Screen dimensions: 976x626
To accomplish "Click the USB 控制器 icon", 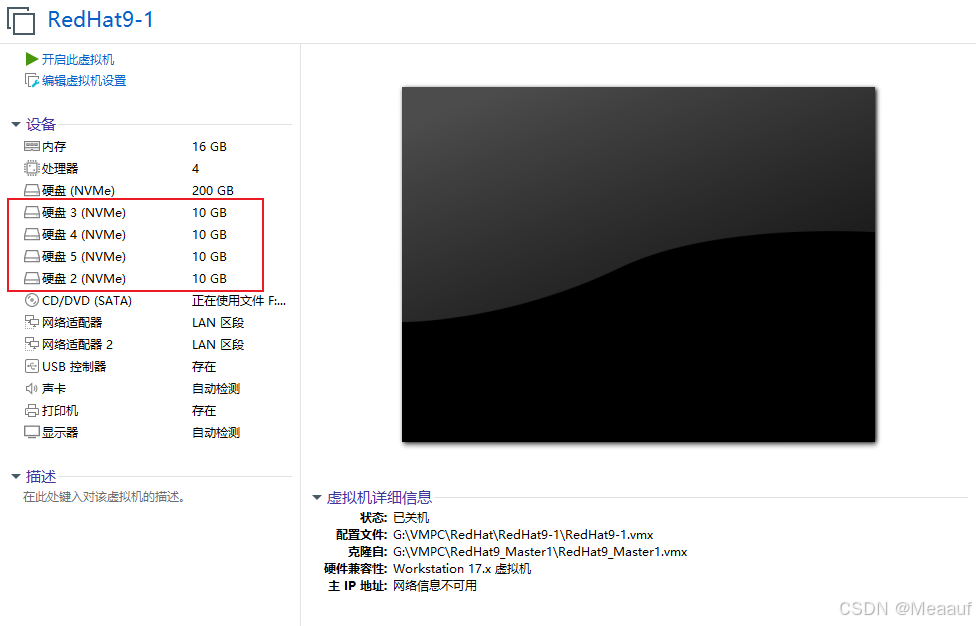I will [32, 367].
